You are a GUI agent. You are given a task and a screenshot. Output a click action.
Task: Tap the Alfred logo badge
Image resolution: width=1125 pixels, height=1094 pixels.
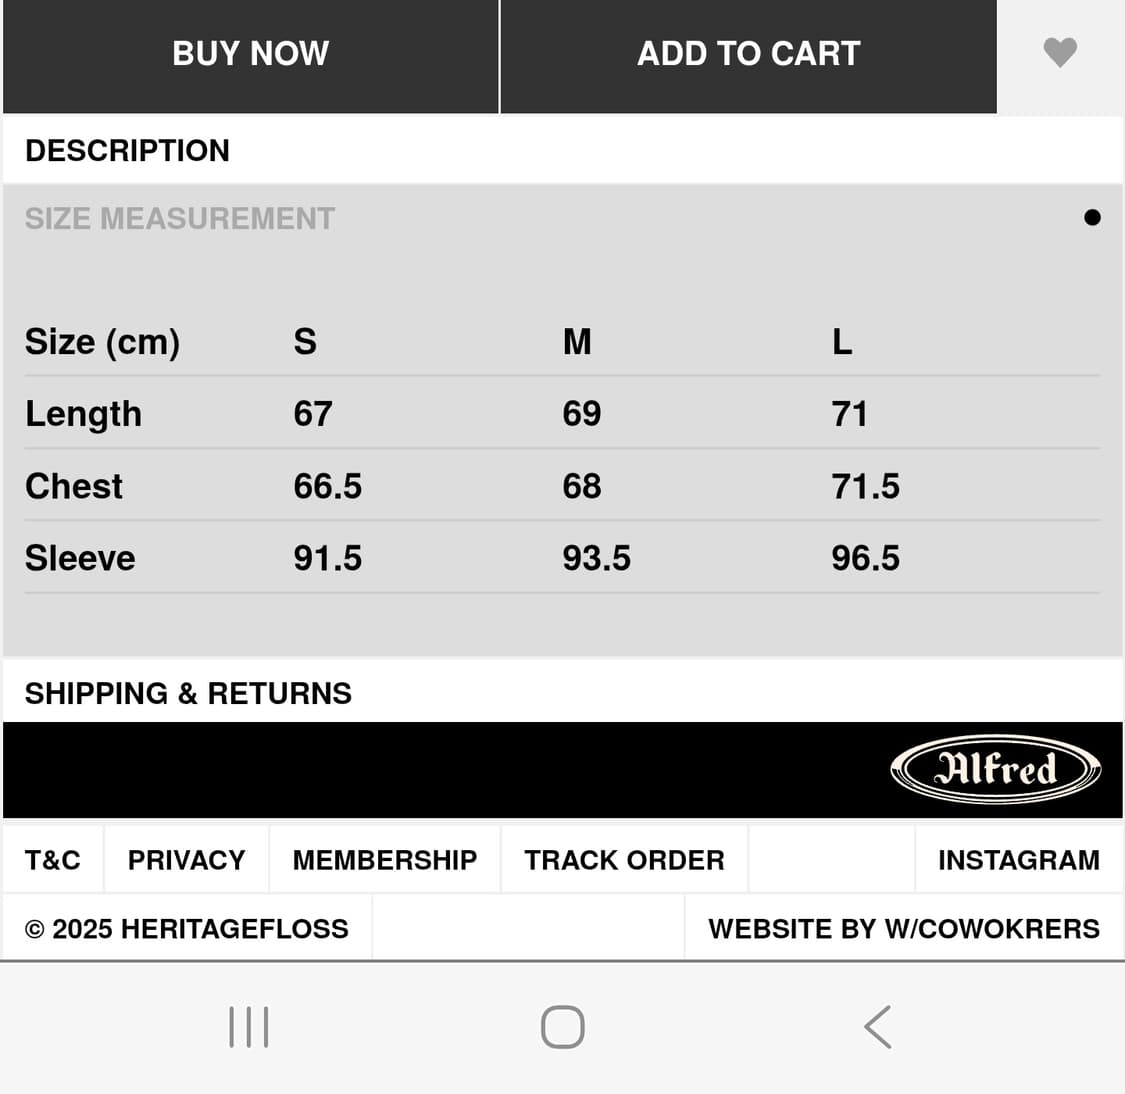point(995,769)
